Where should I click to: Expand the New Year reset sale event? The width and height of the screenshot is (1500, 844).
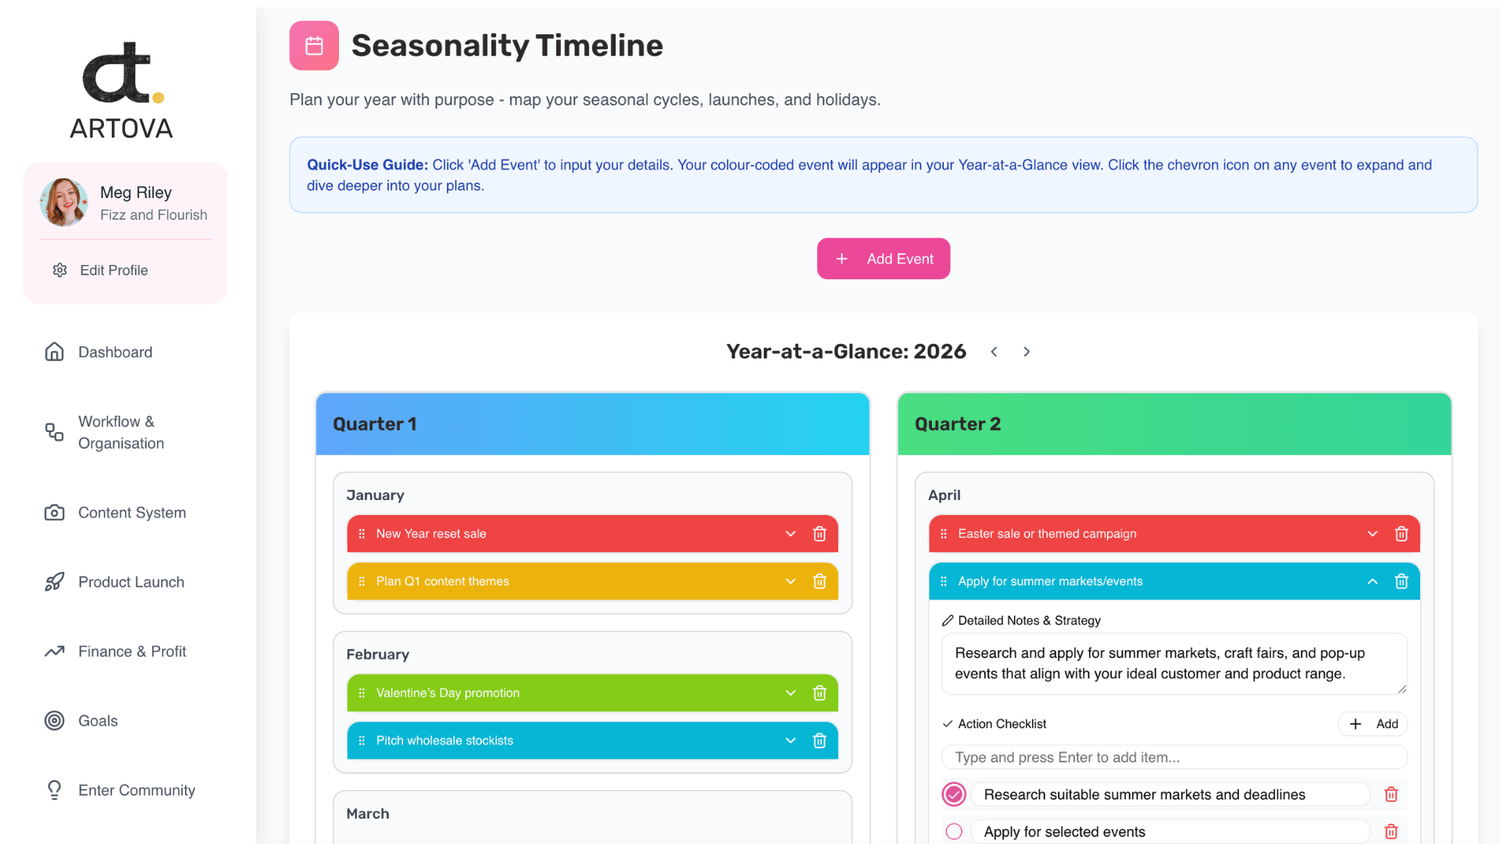[790, 534]
